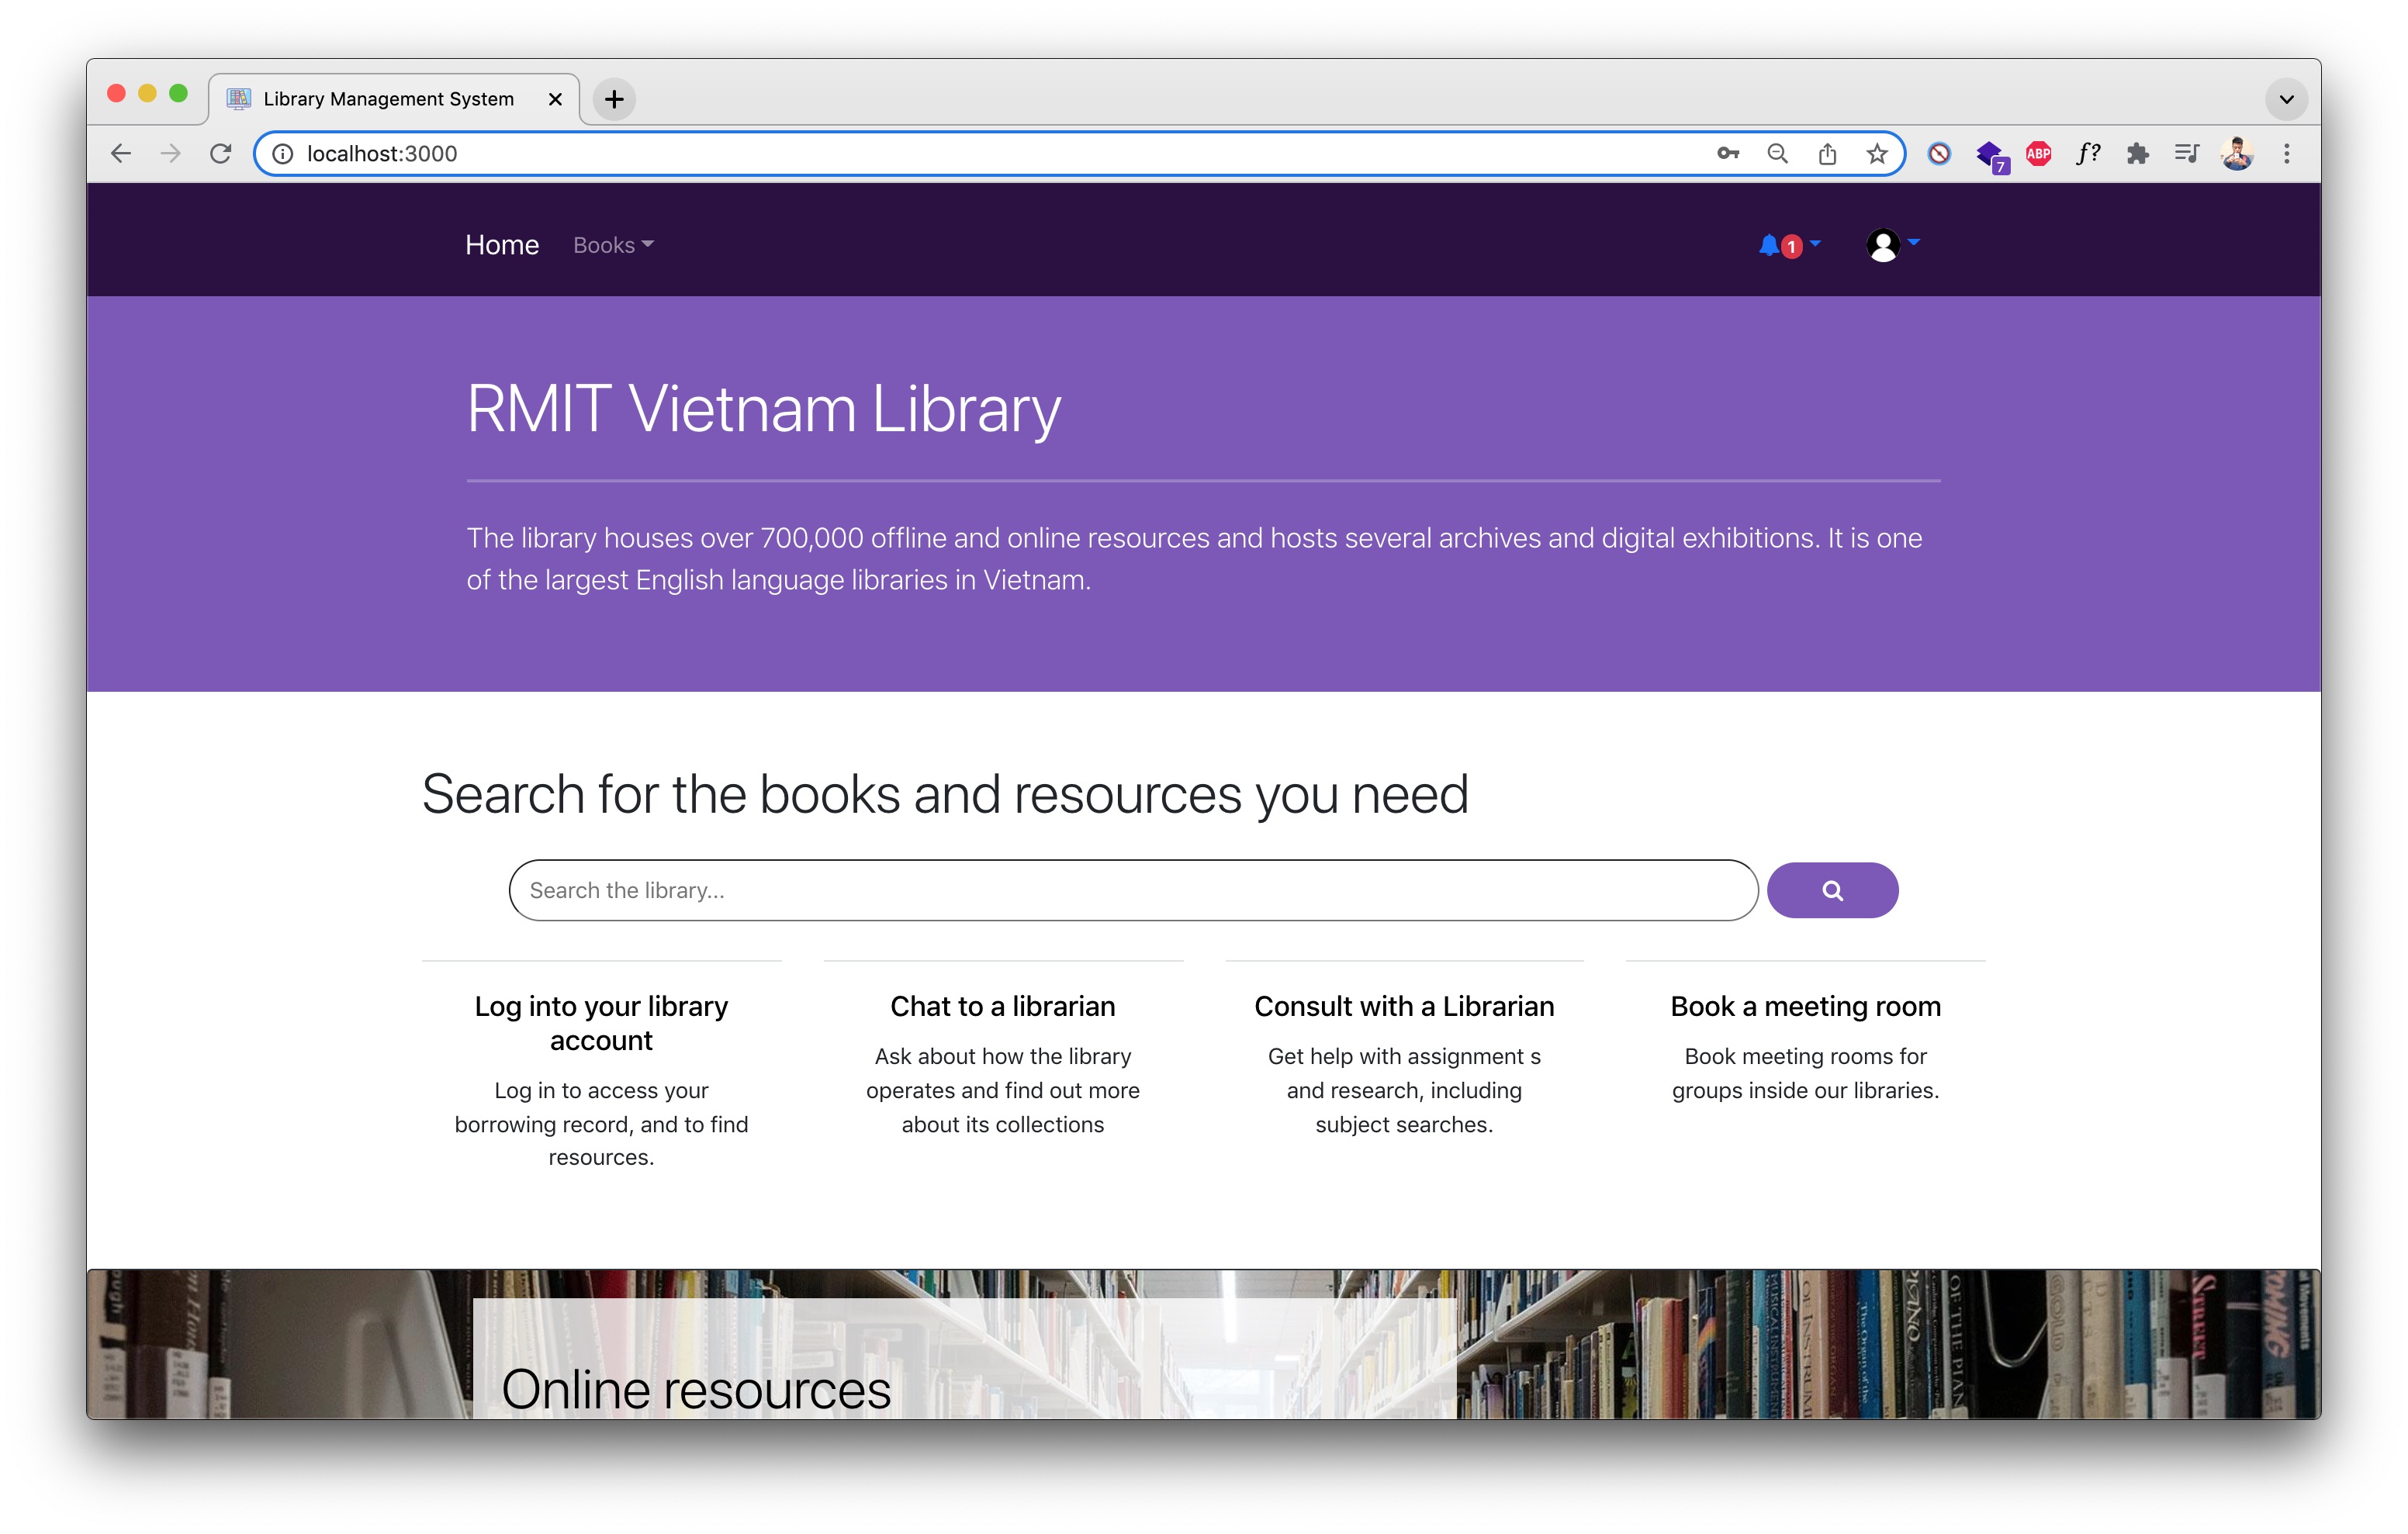The height and width of the screenshot is (1534, 2408).
Task: Expand the Books dropdown menu
Action: tap(613, 245)
